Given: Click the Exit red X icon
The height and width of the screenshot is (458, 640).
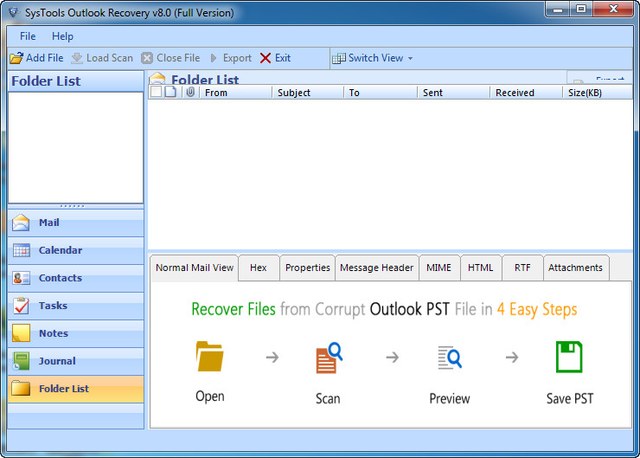Looking at the screenshot, I should pos(265,58).
